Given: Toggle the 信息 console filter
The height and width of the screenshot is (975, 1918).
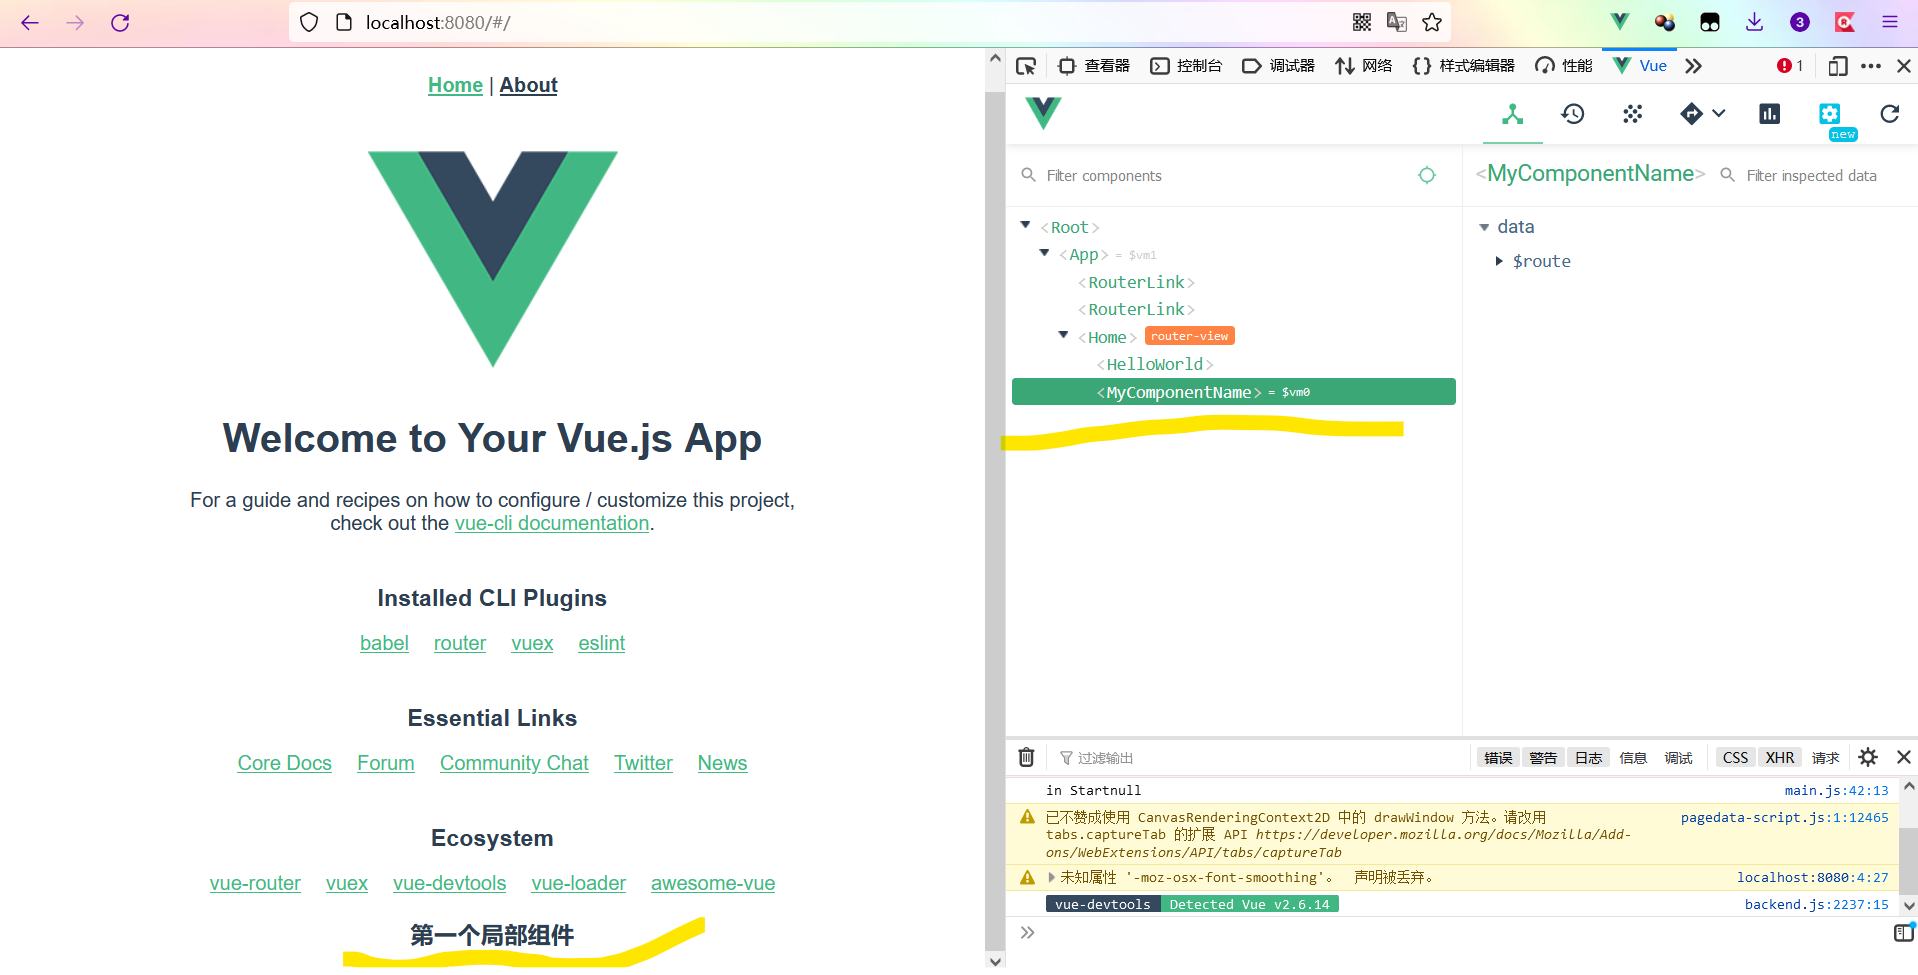Looking at the screenshot, I should point(1633,758).
